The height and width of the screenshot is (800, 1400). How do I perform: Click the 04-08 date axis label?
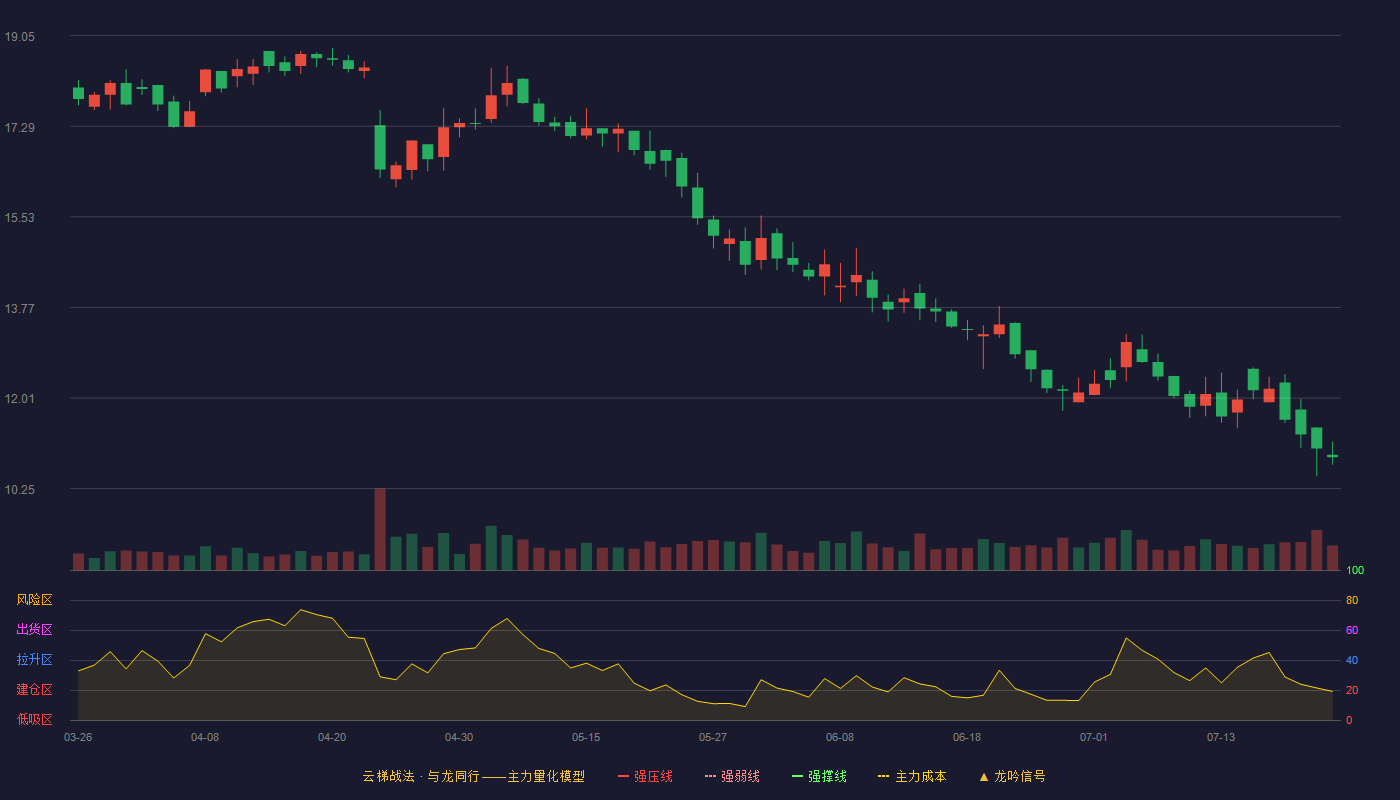pos(205,737)
